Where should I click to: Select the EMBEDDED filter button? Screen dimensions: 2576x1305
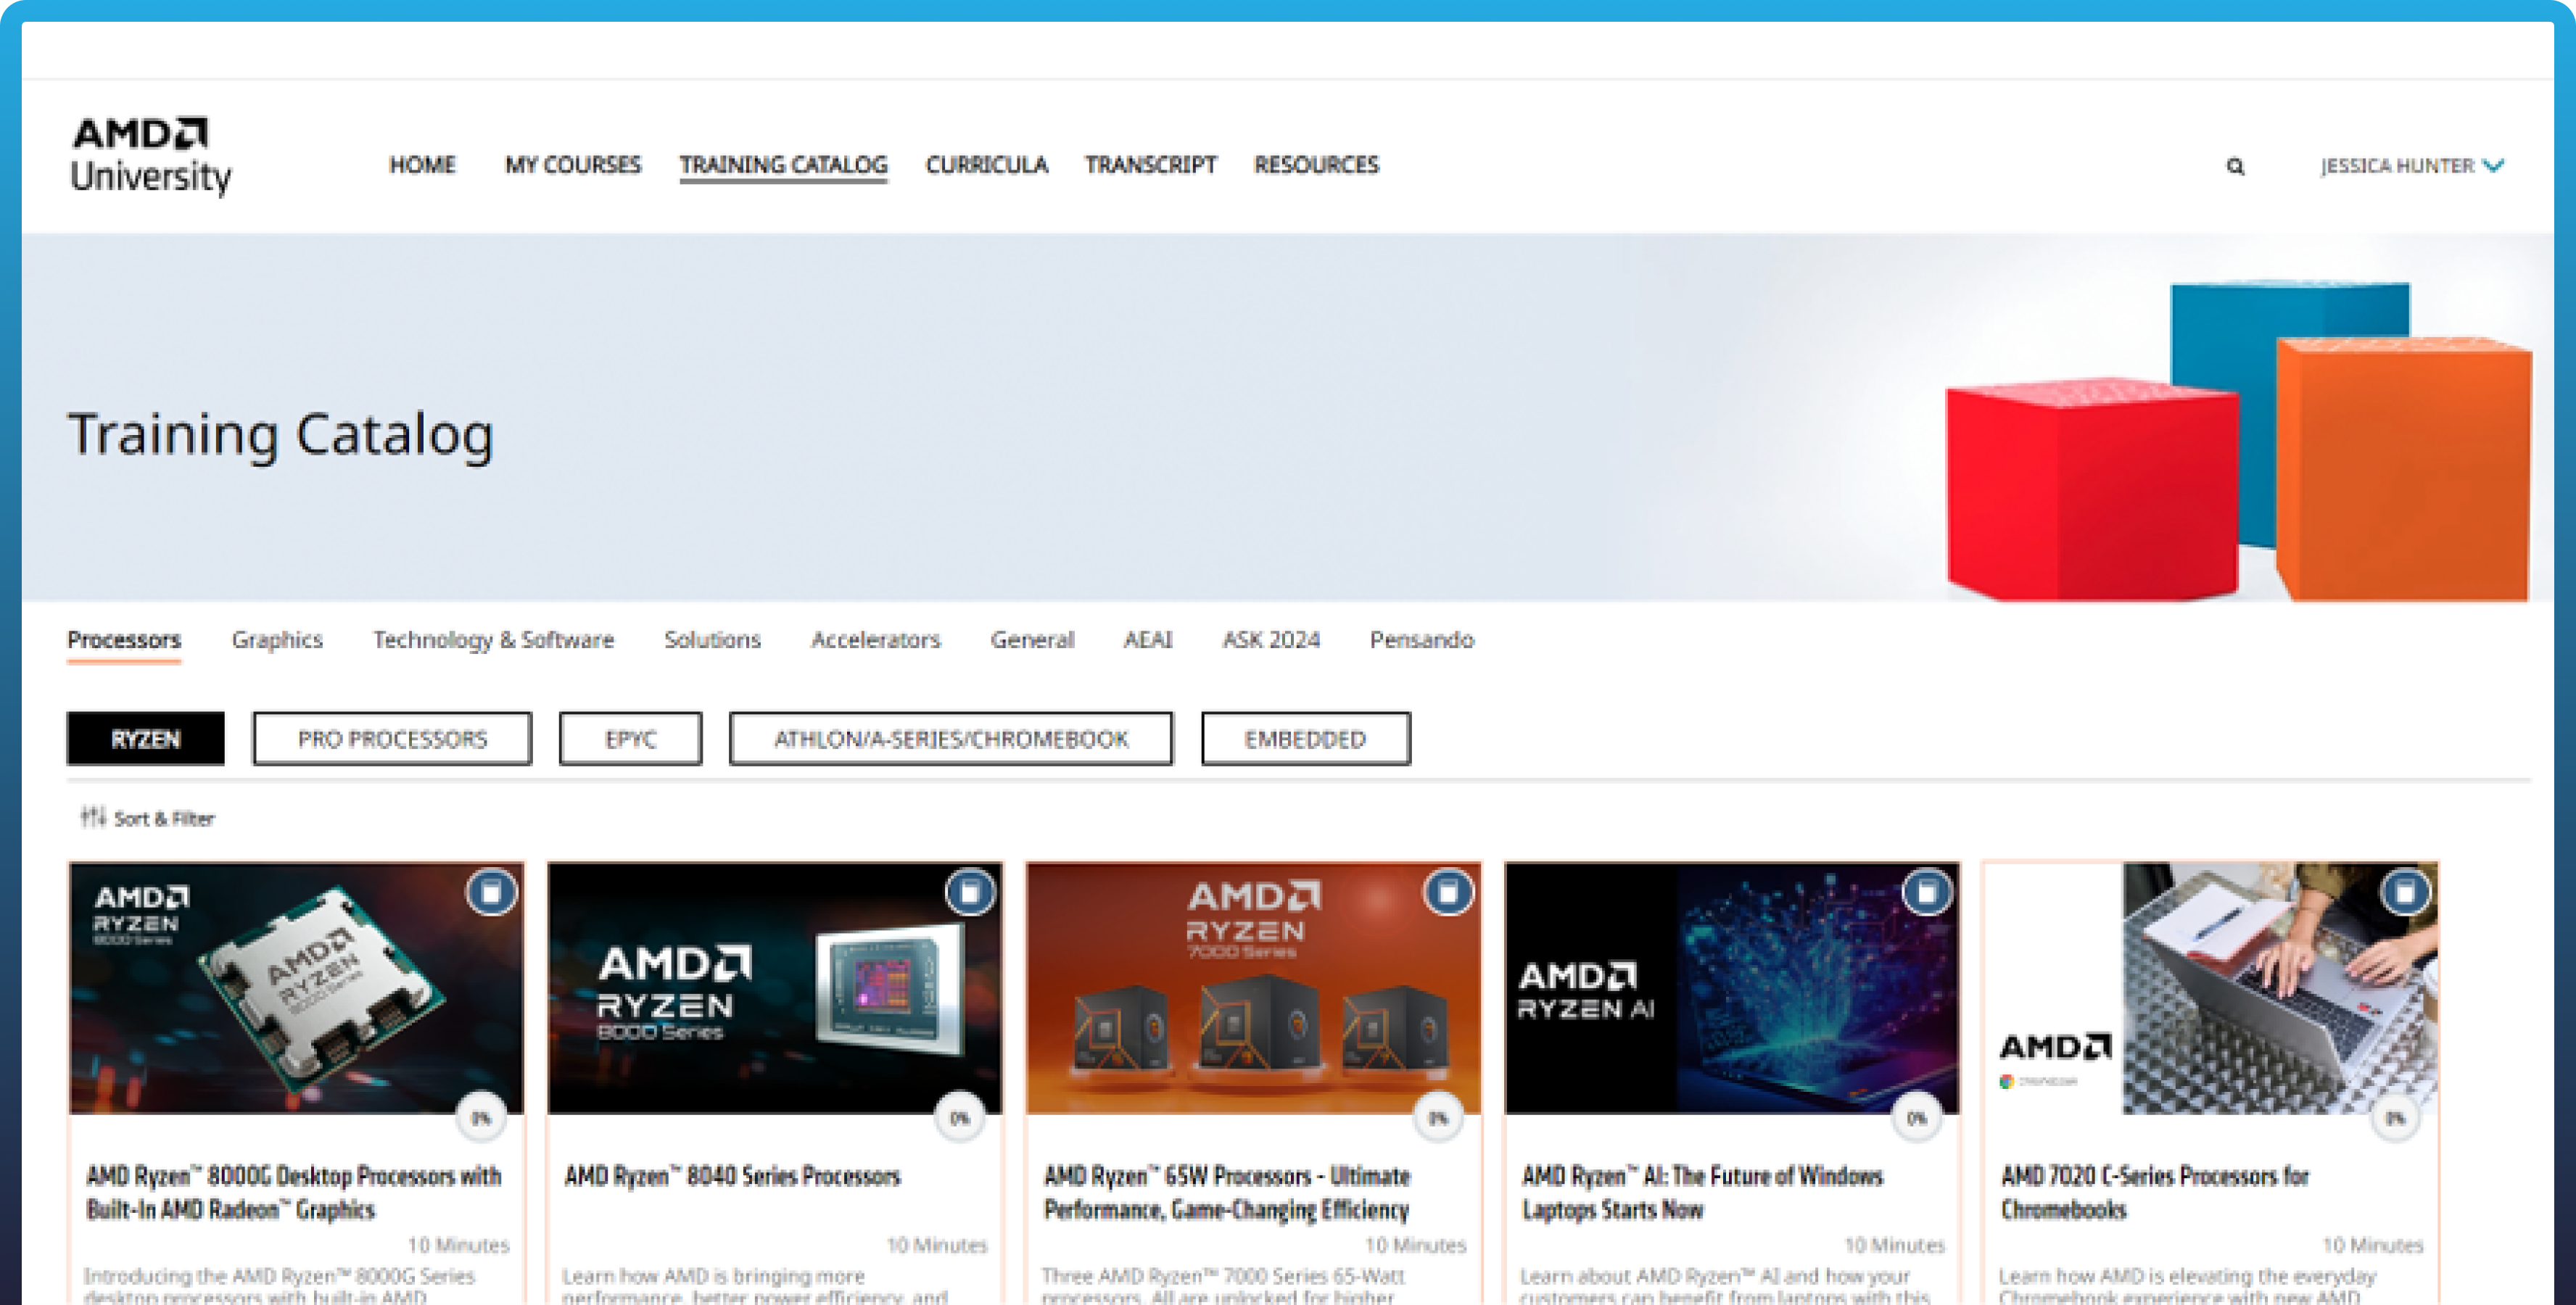(x=1305, y=739)
